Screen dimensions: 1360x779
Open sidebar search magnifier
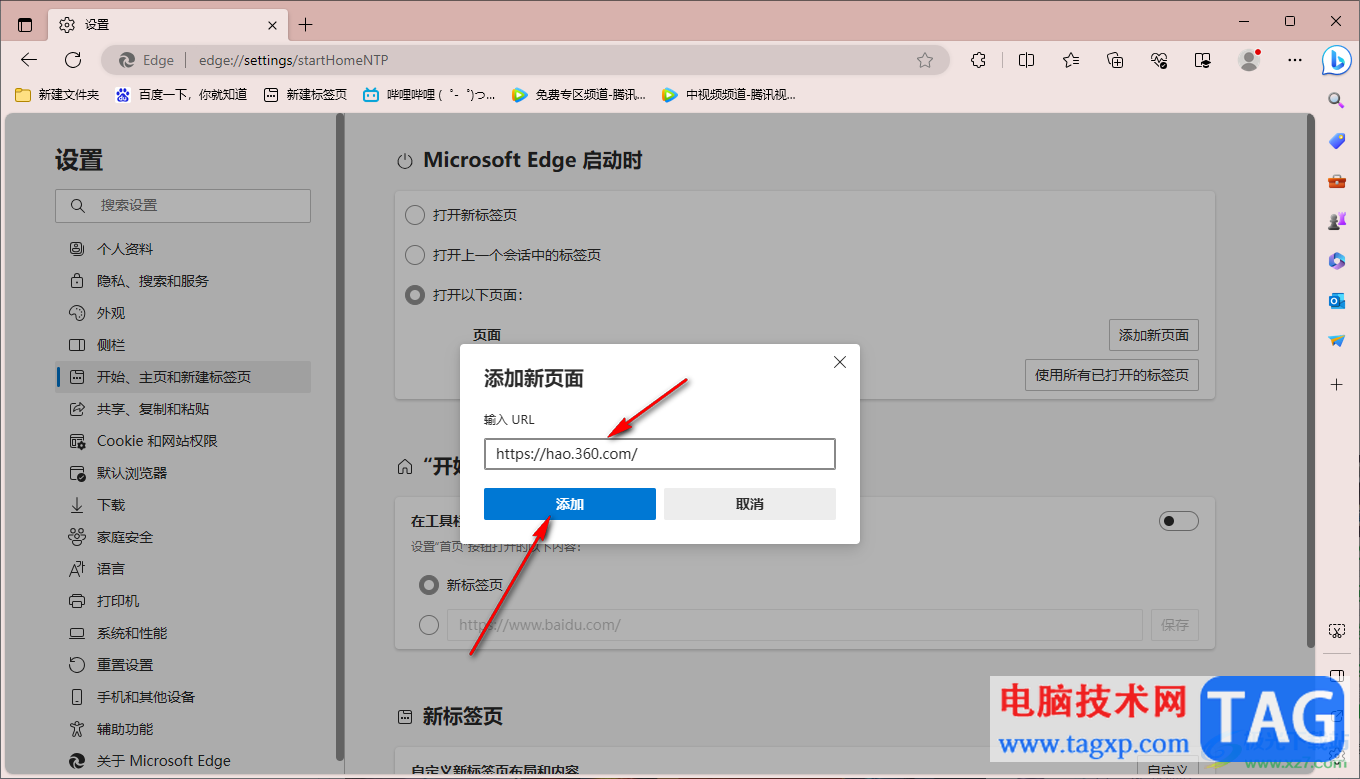tap(1337, 100)
